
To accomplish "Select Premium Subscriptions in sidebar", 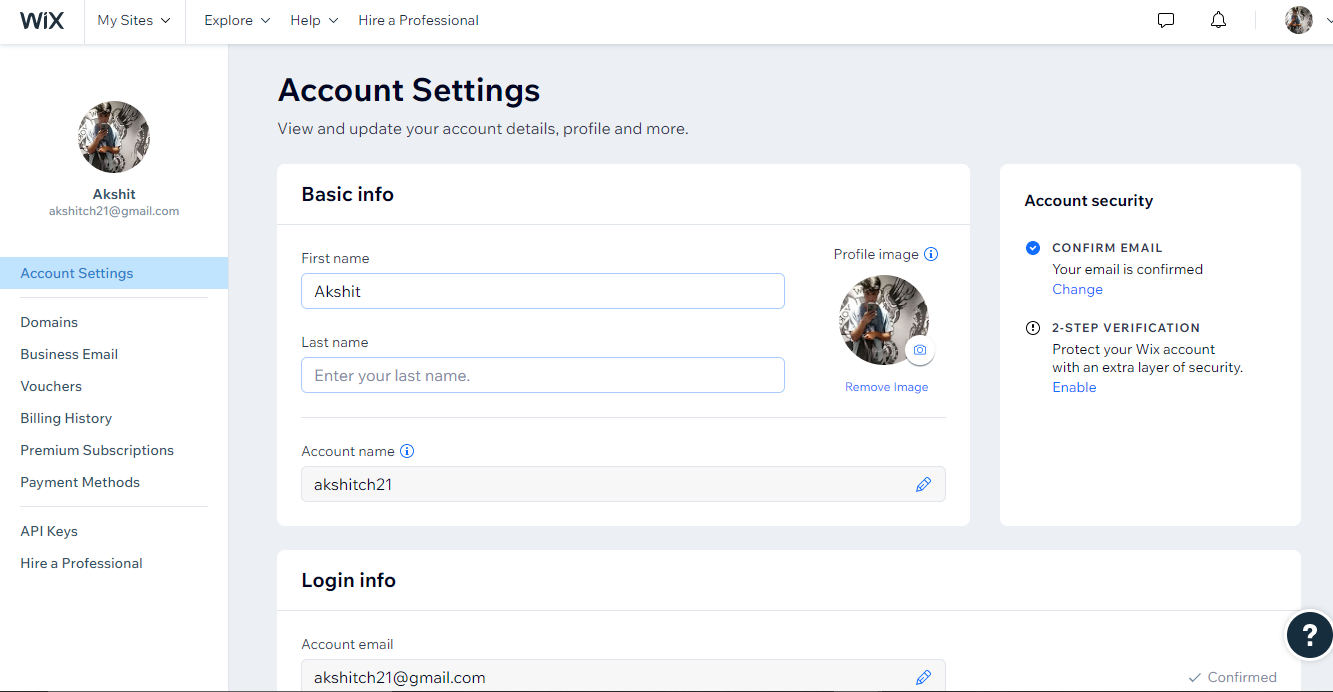I will (97, 450).
